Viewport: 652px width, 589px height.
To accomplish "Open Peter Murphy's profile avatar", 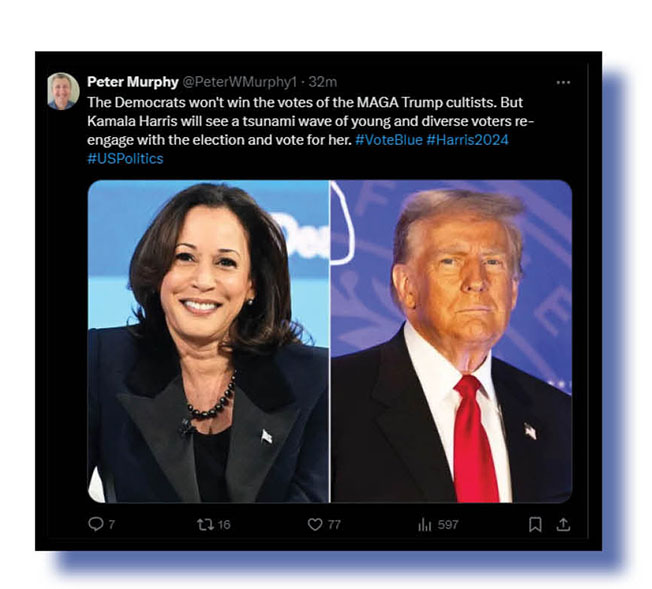I will pyautogui.click(x=63, y=91).
